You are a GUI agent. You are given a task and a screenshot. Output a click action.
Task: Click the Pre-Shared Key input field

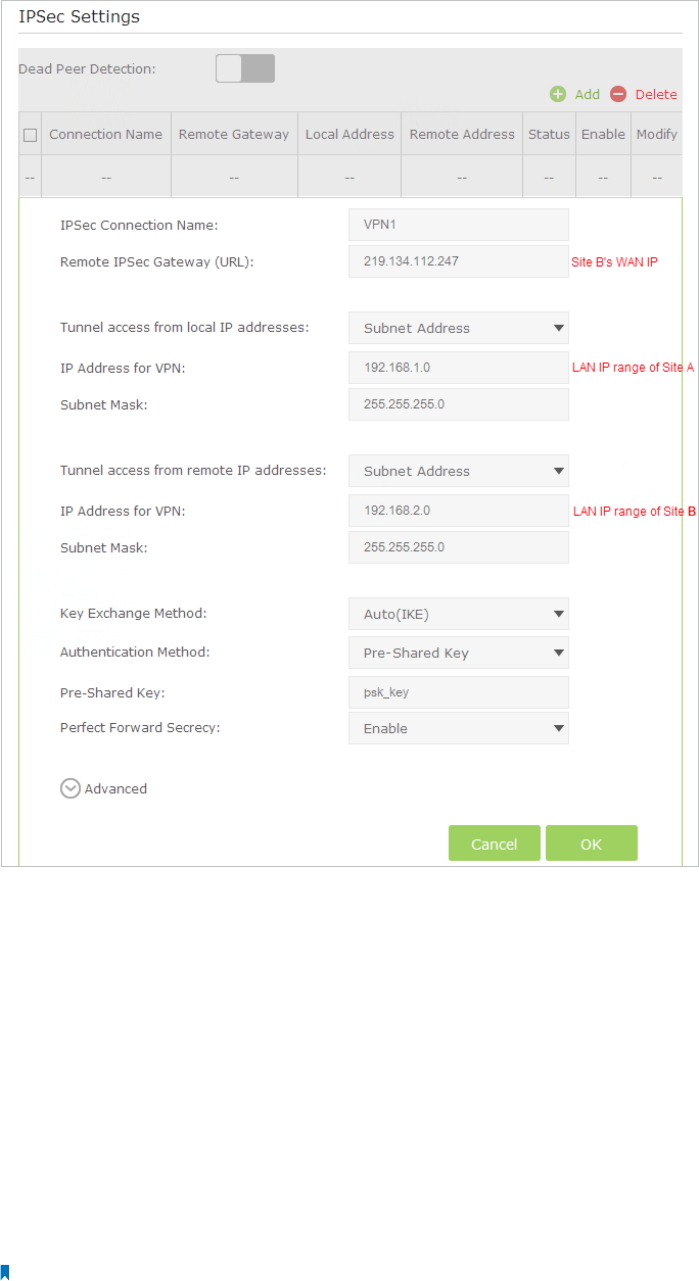click(458, 692)
